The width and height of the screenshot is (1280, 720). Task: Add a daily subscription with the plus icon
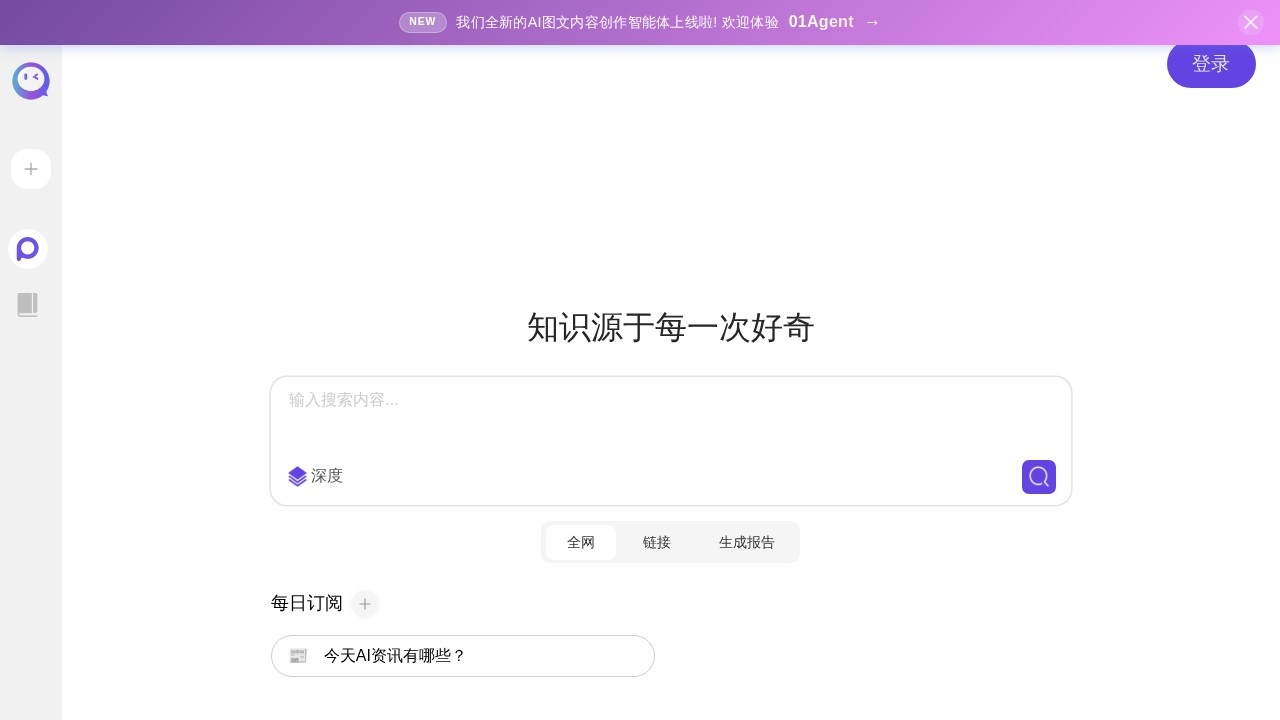click(x=365, y=604)
